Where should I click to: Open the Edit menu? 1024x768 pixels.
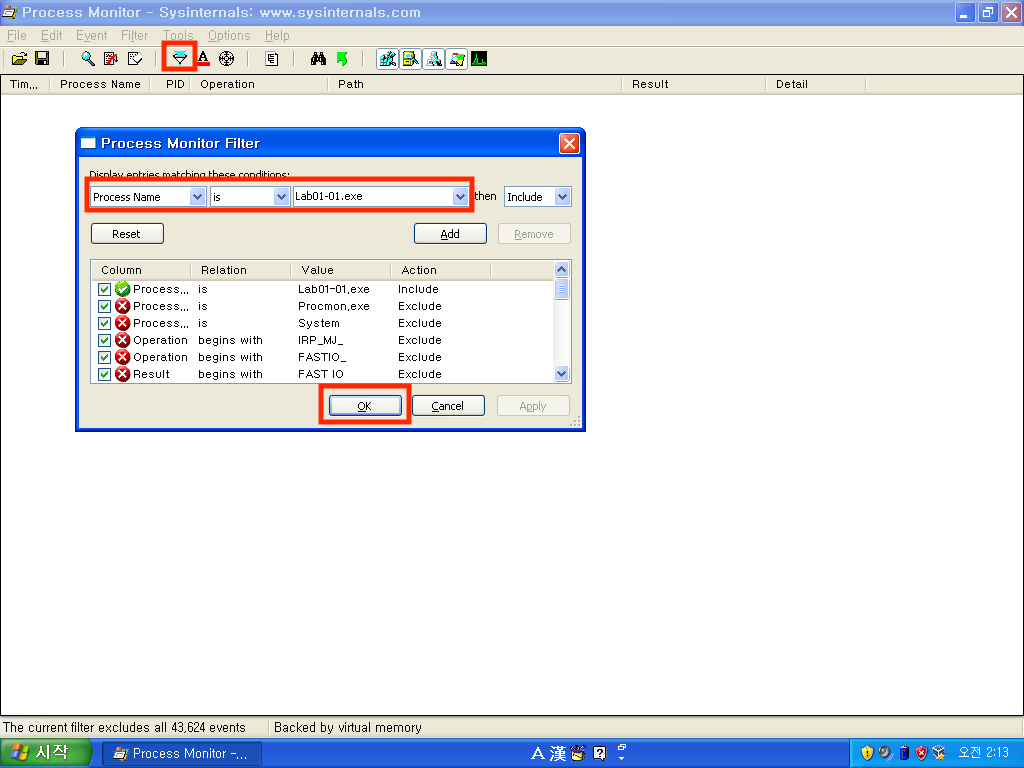[52, 35]
